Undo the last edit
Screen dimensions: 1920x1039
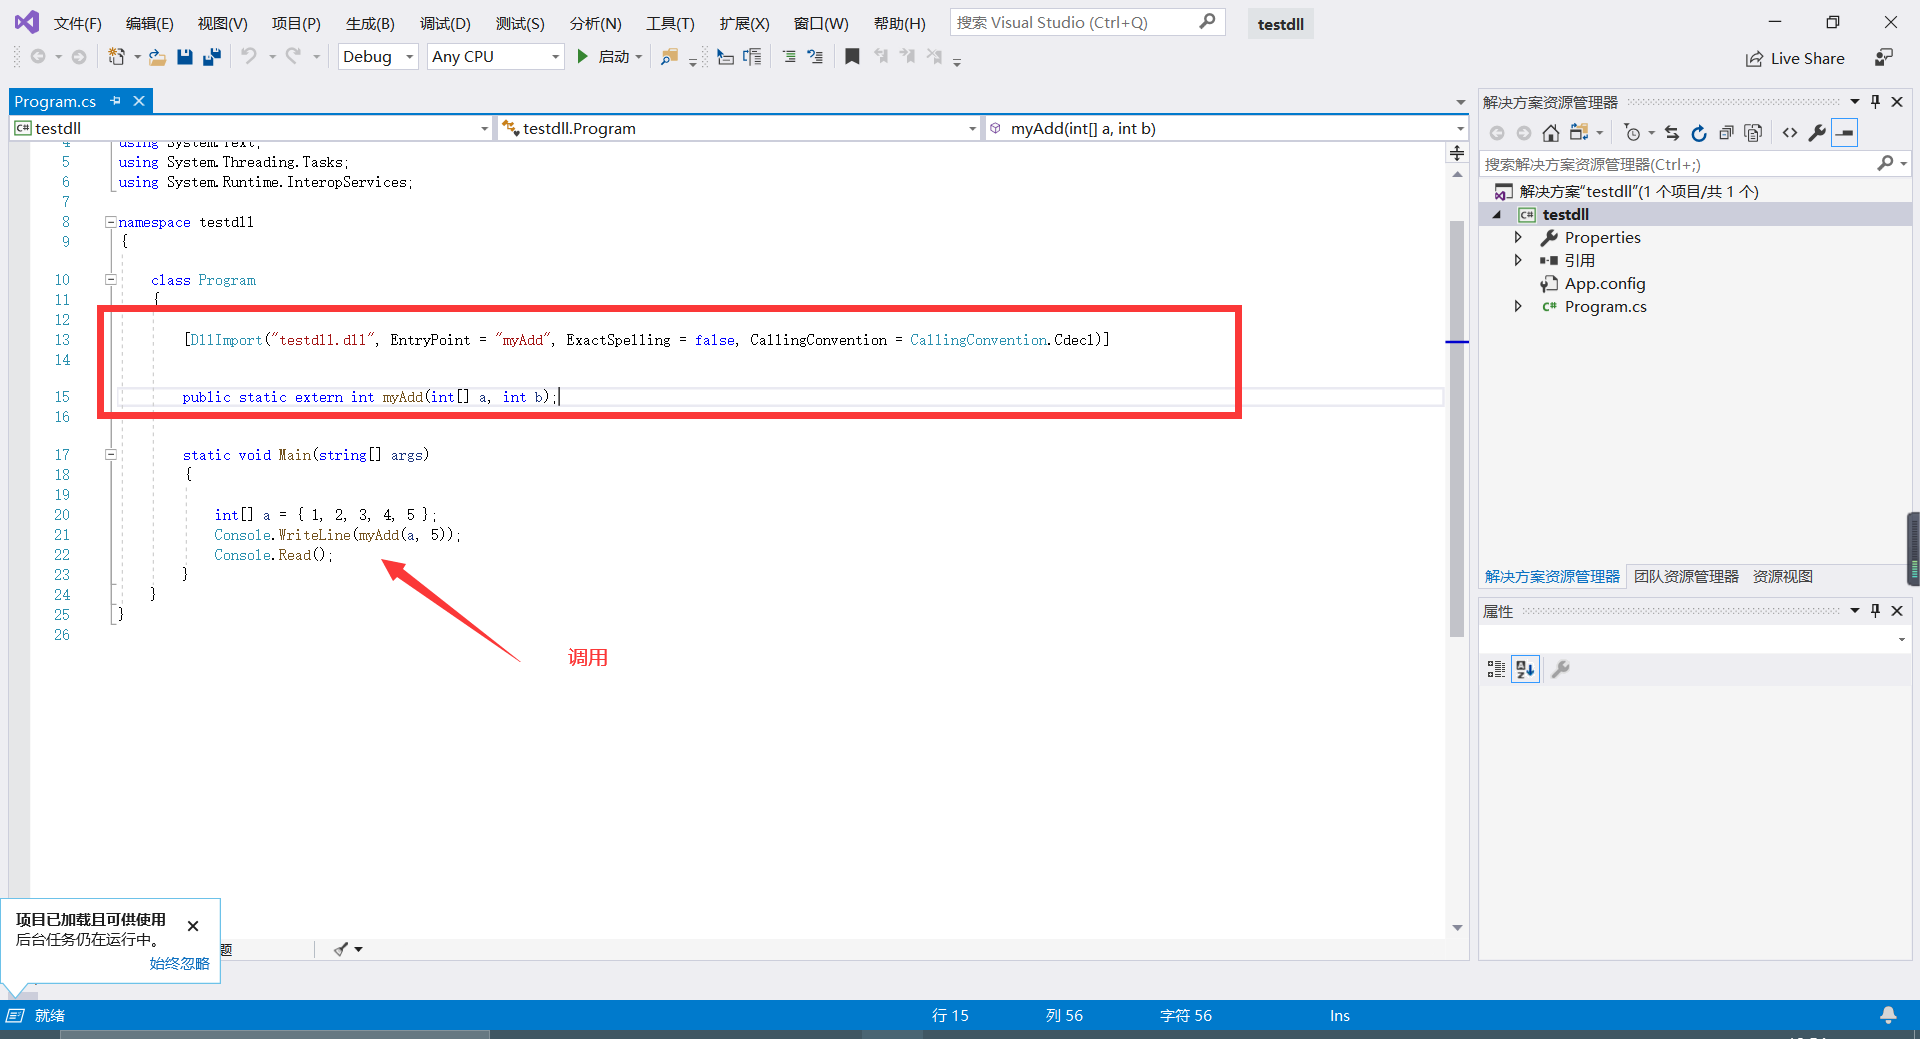coord(249,57)
